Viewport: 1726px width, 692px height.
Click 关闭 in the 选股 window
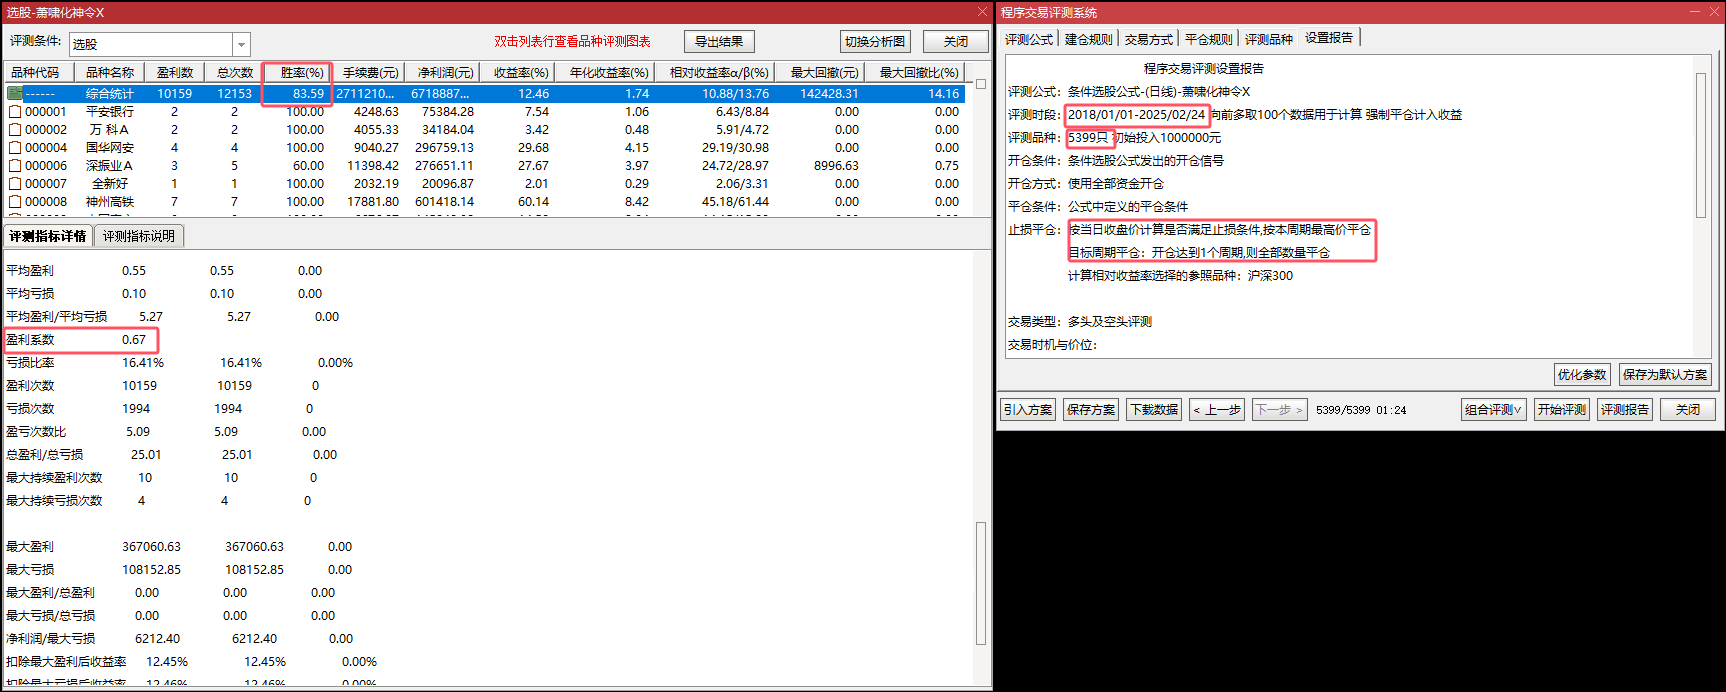pos(956,41)
